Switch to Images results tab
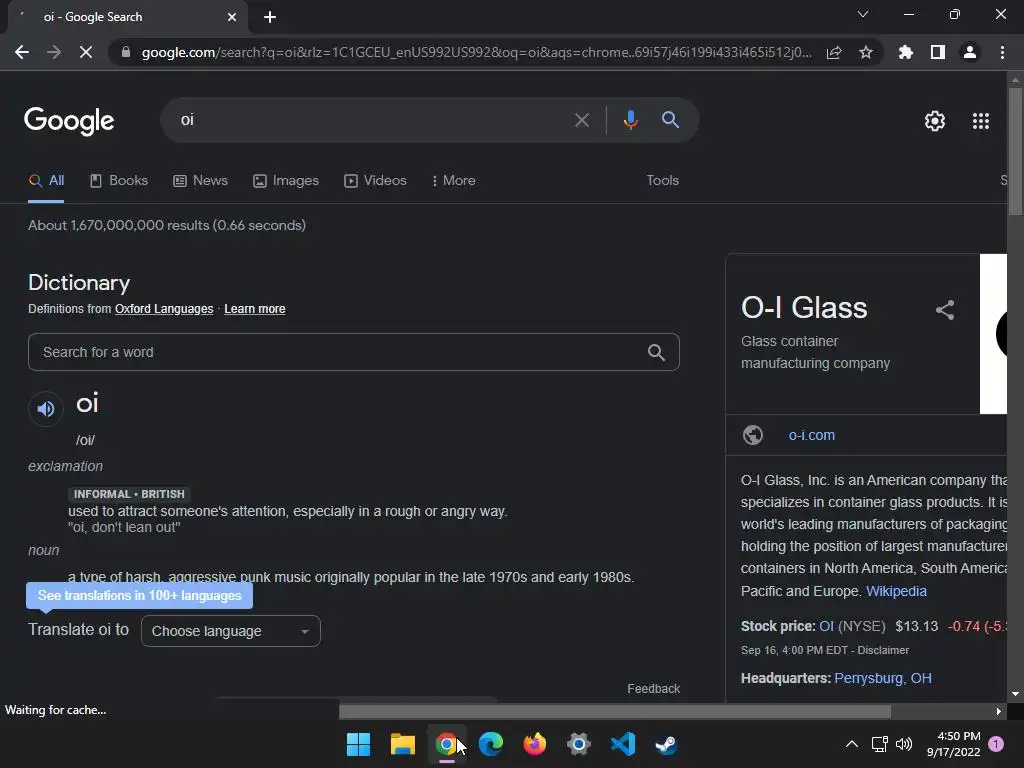 [x=286, y=181]
